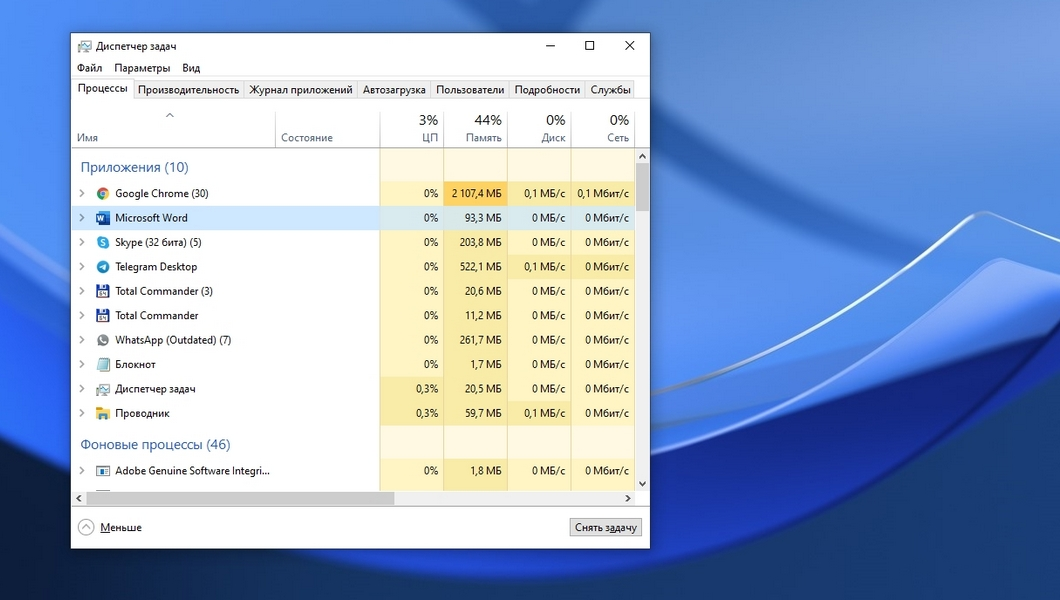Click icon of Total Commander without count

point(103,316)
